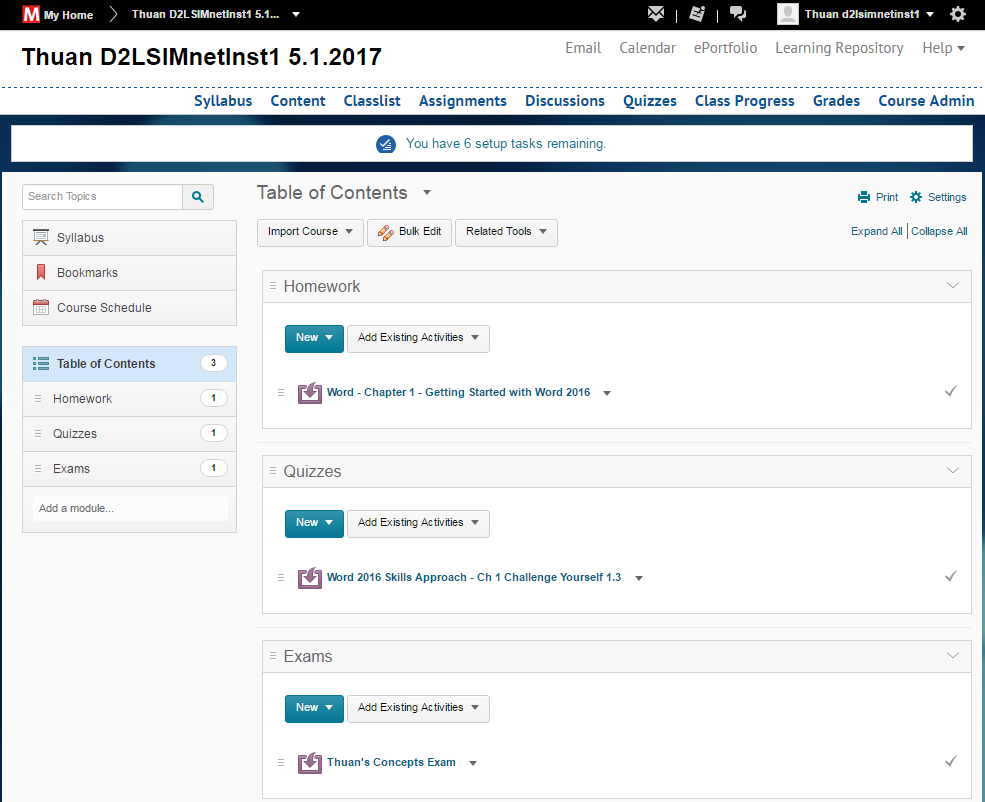The height and width of the screenshot is (802, 985).
Task: Open the update alerts icon
Action: [697, 14]
